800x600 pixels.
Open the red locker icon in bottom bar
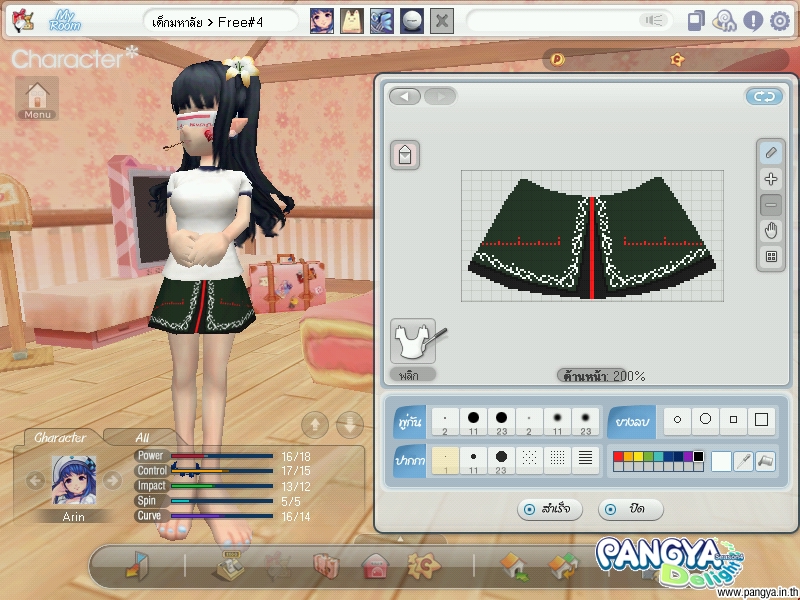[x=376, y=566]
